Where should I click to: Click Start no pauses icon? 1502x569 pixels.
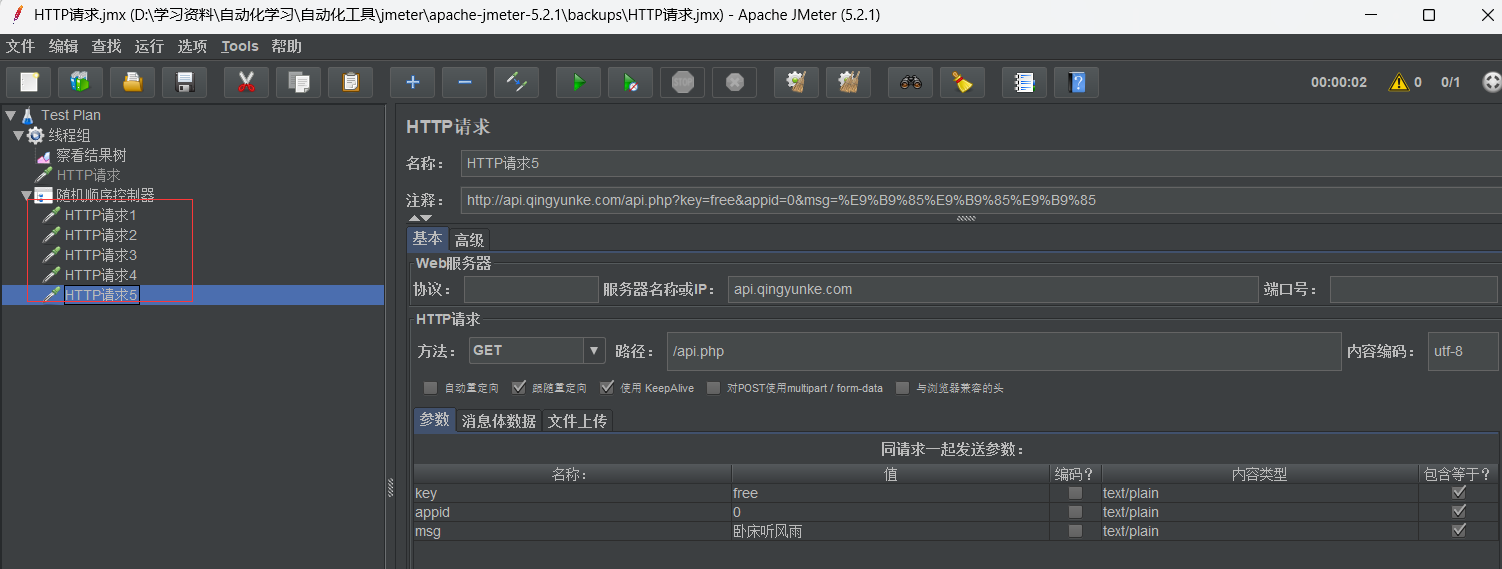[630, 82]
